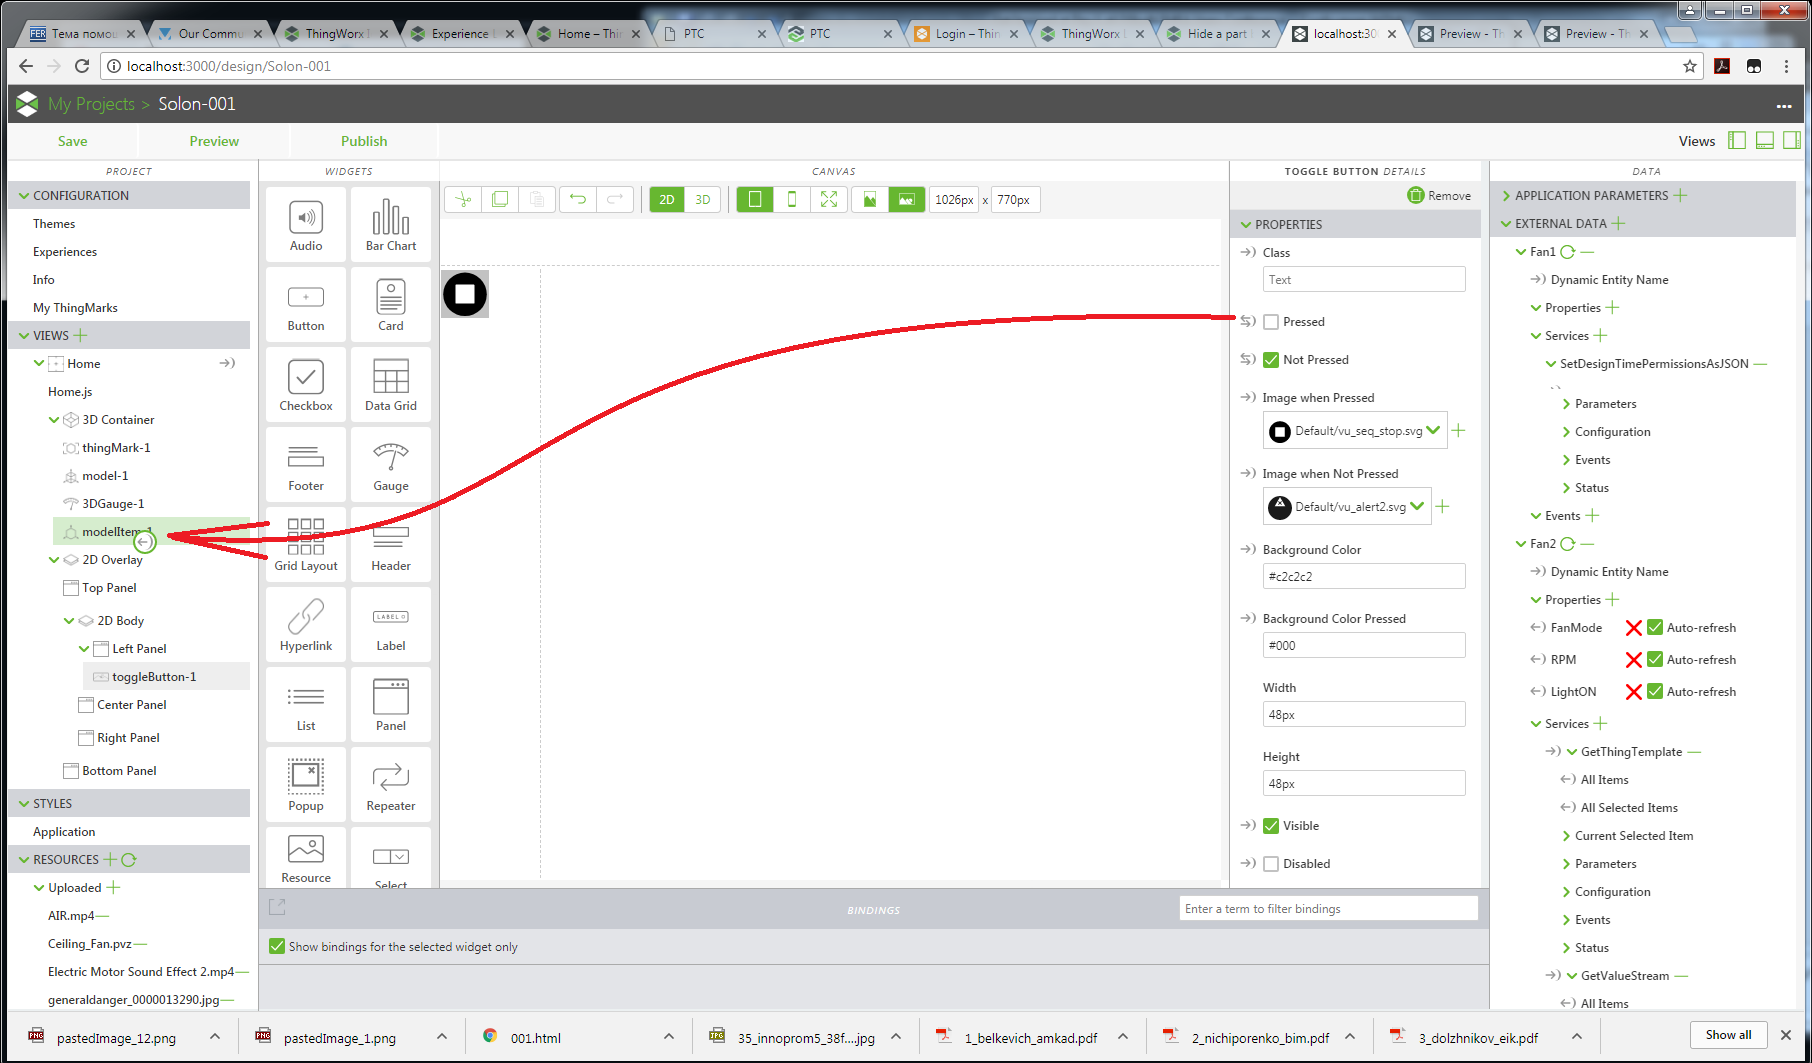Add the Bar Chart widget

(391, 224)
